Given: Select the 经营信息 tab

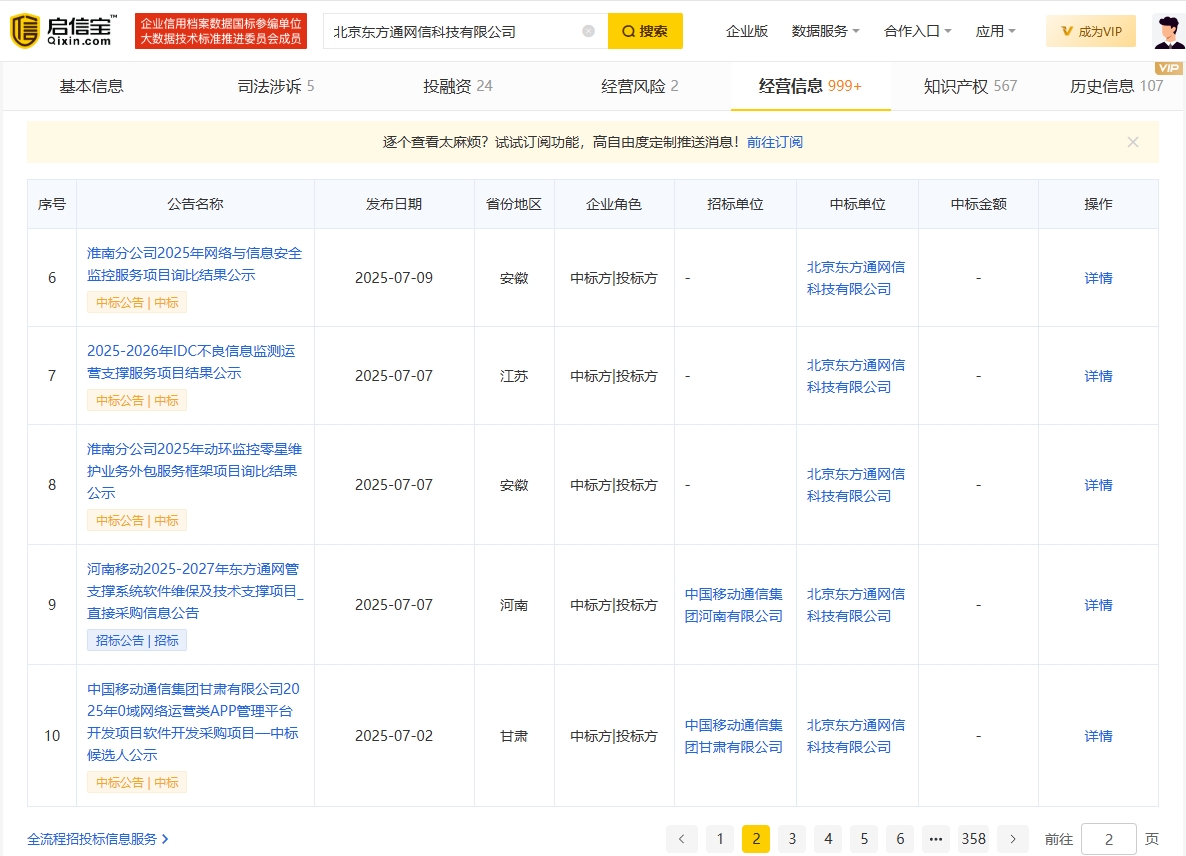Looking at the screenshot, I should click(810, 86).
